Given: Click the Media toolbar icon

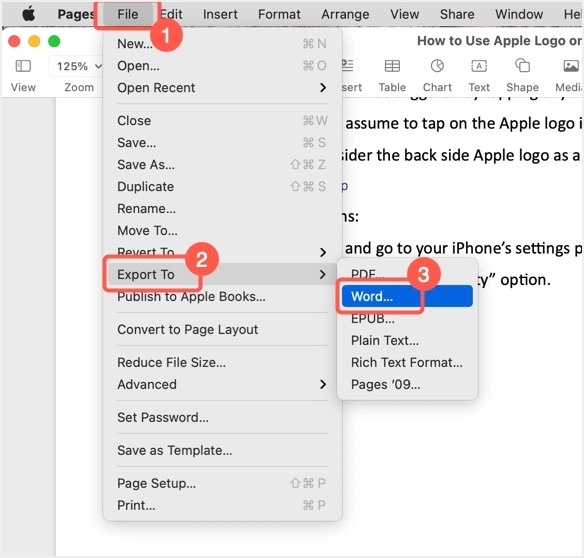Looking at the screenshot, I should (571, 66).
